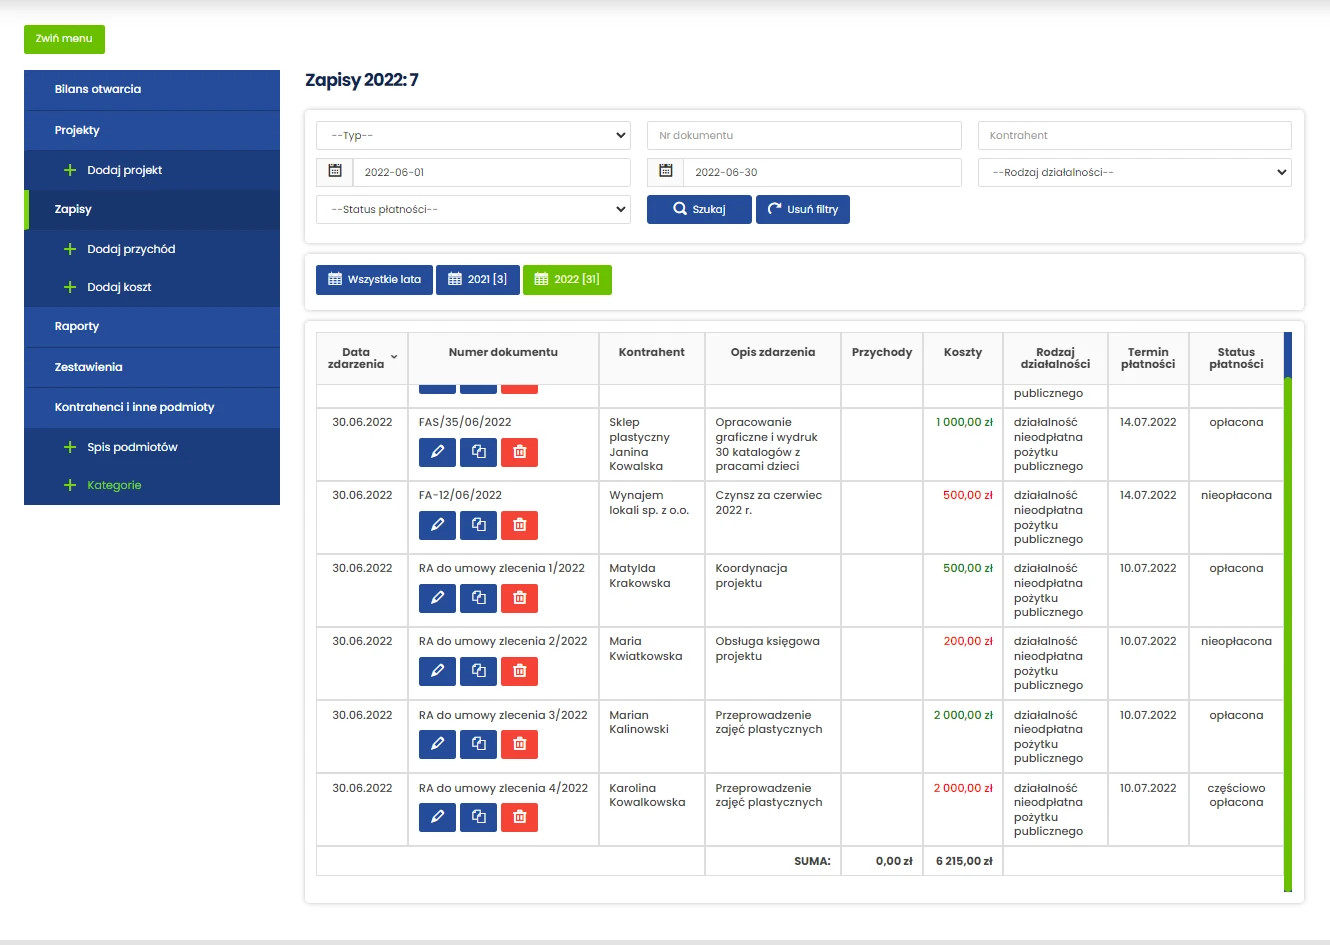Open the Rodzaj działalności dropdown
Image resolution: width=1330 pixels, height=945 pixels.
pos(1135,172)
